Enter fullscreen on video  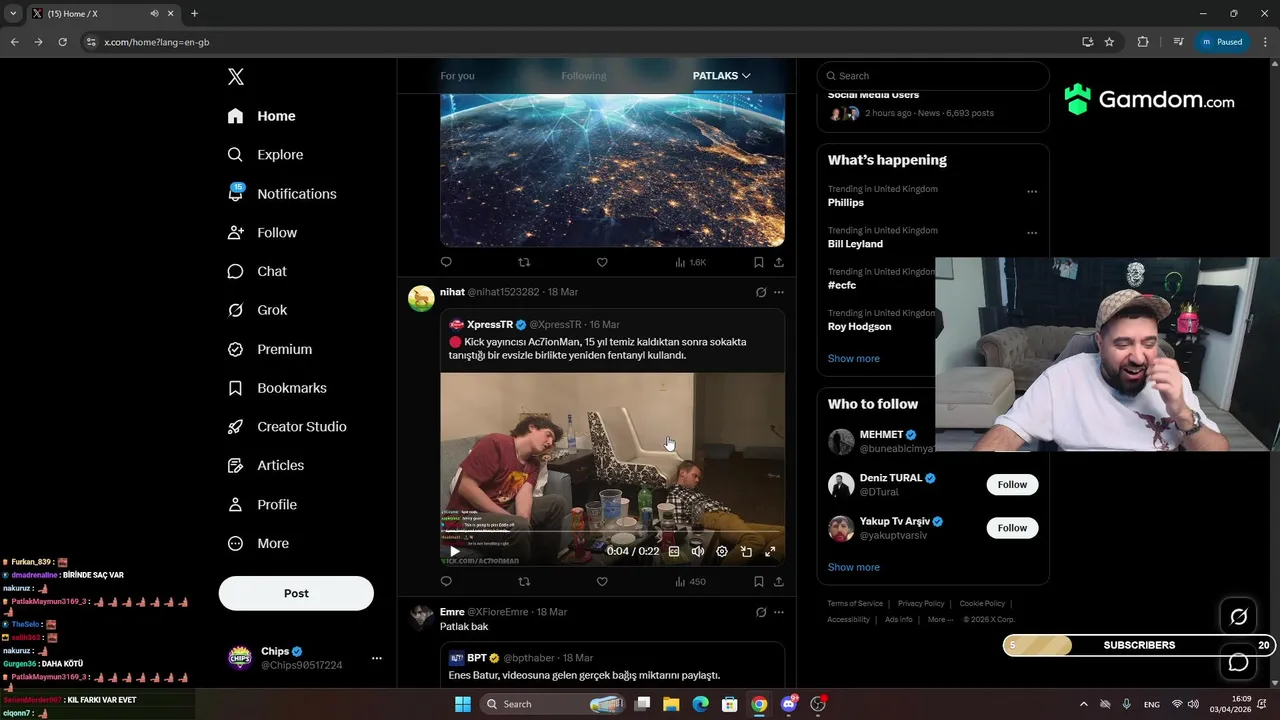tap(770, 551)
